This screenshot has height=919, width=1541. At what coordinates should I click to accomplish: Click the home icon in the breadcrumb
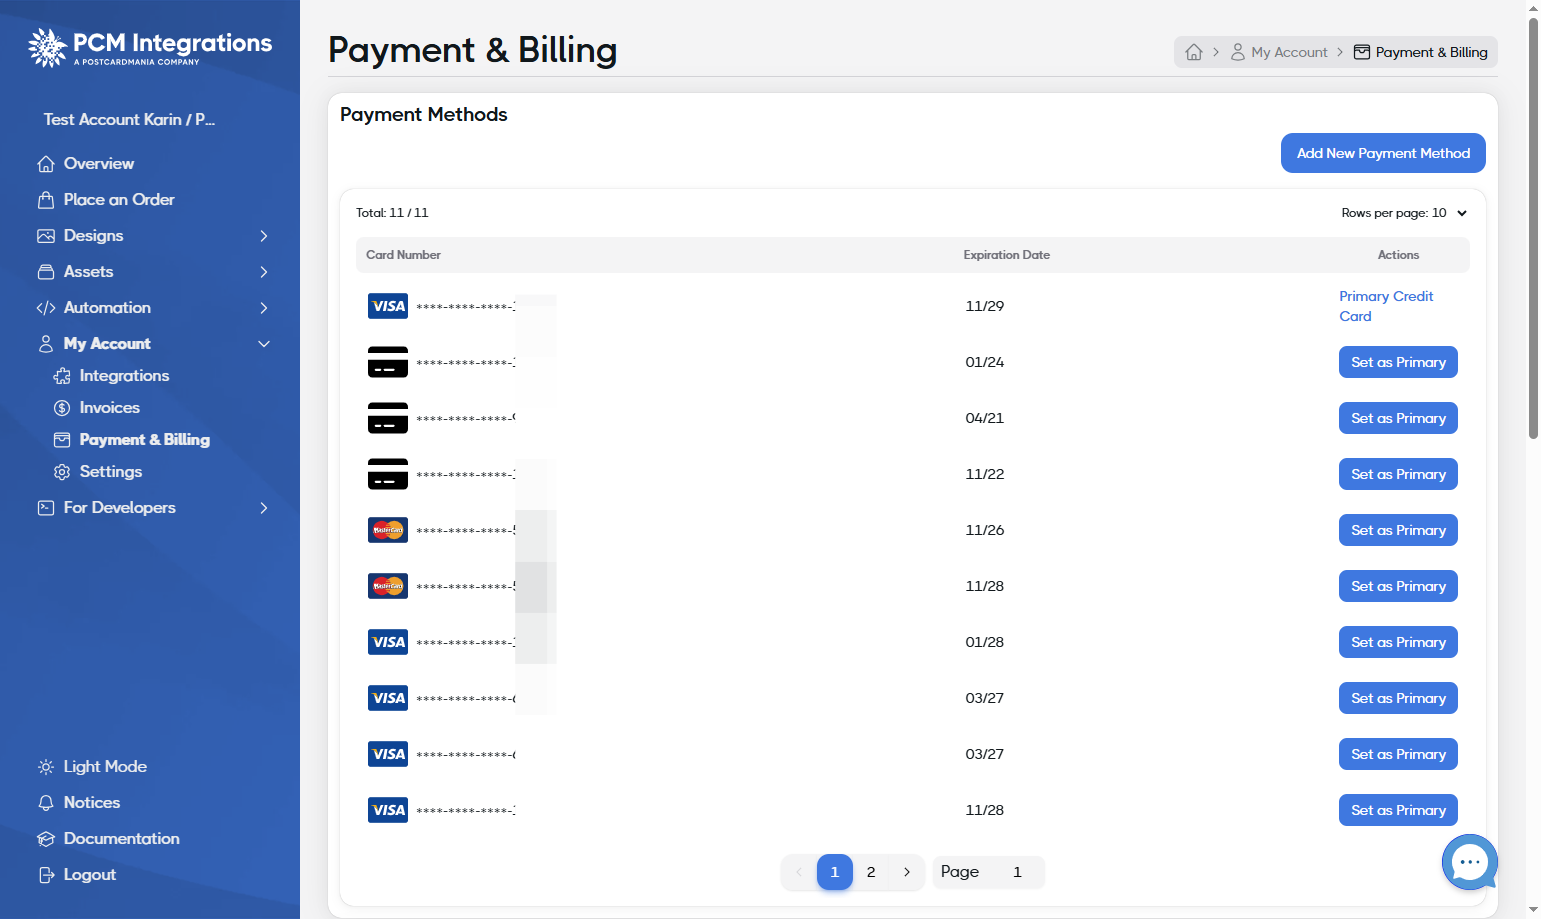point(1194,52)
